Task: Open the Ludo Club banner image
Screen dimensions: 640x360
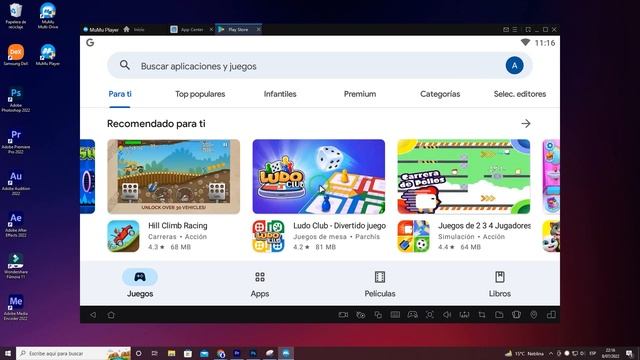Action: 319,176
